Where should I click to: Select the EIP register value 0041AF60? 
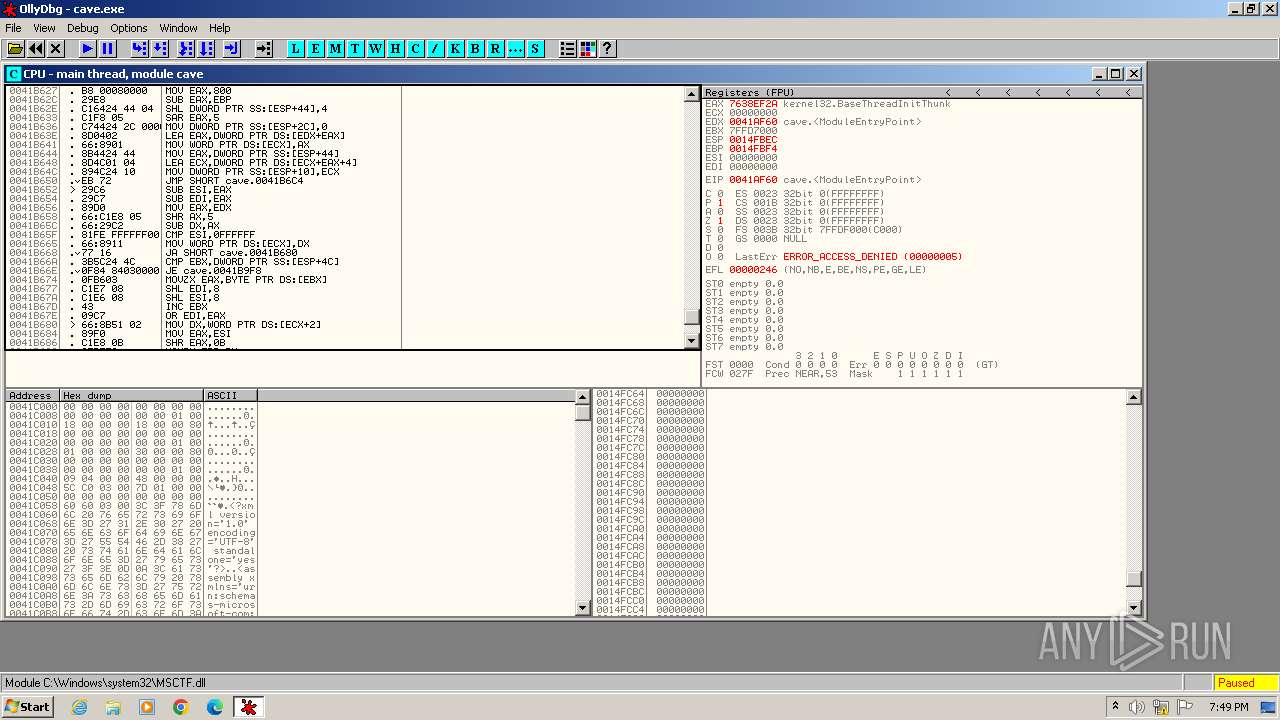pos(753,180)
